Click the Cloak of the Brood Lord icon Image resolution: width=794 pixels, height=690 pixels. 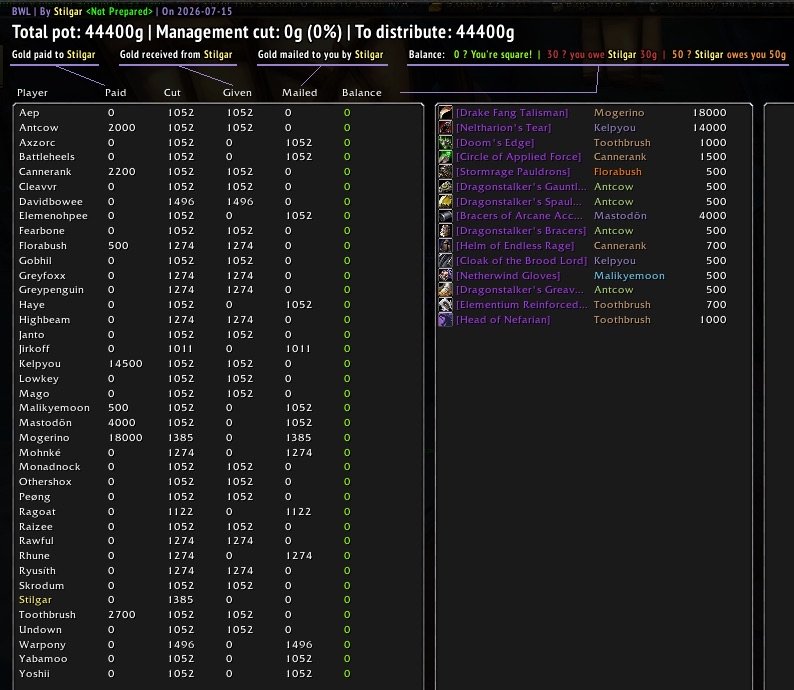446,261
